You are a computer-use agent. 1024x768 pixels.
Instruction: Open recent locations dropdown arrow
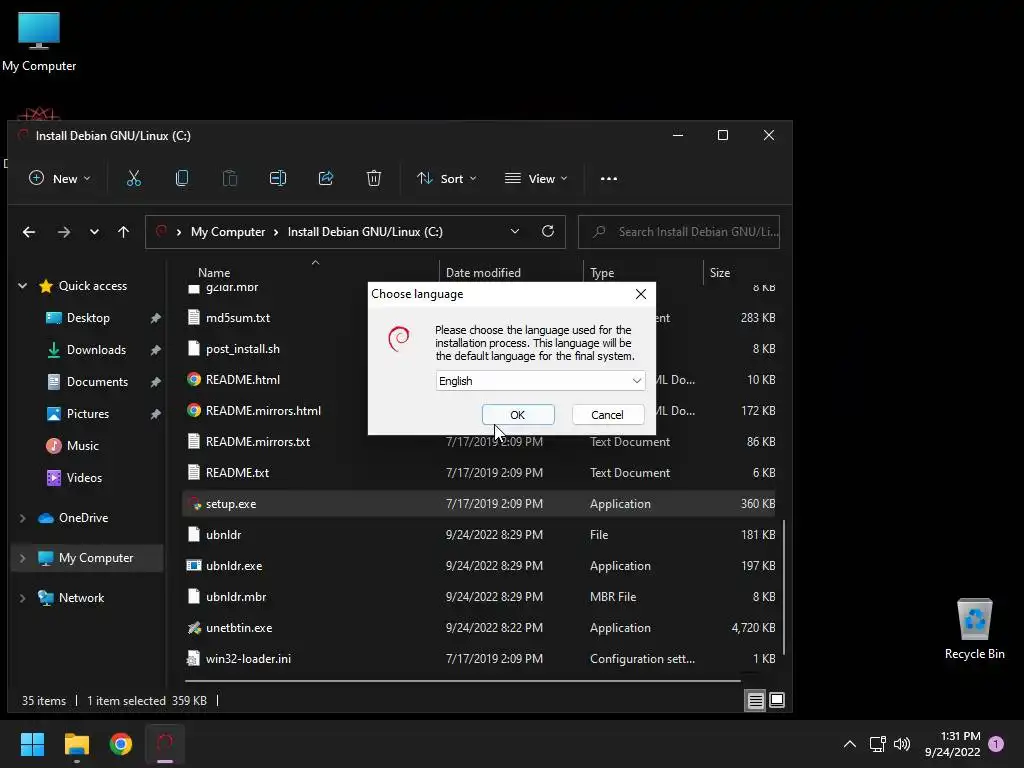tap(94, 232)
